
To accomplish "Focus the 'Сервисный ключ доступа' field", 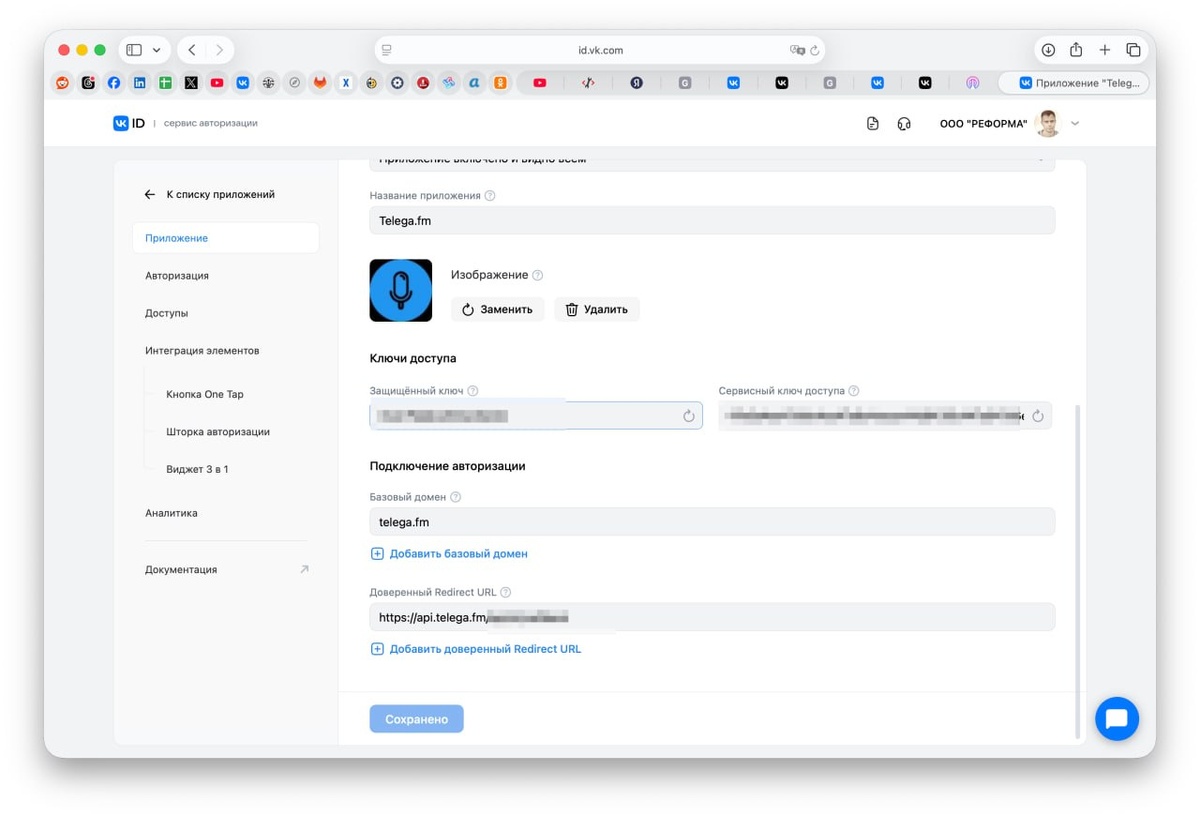I will pos(885,416).
